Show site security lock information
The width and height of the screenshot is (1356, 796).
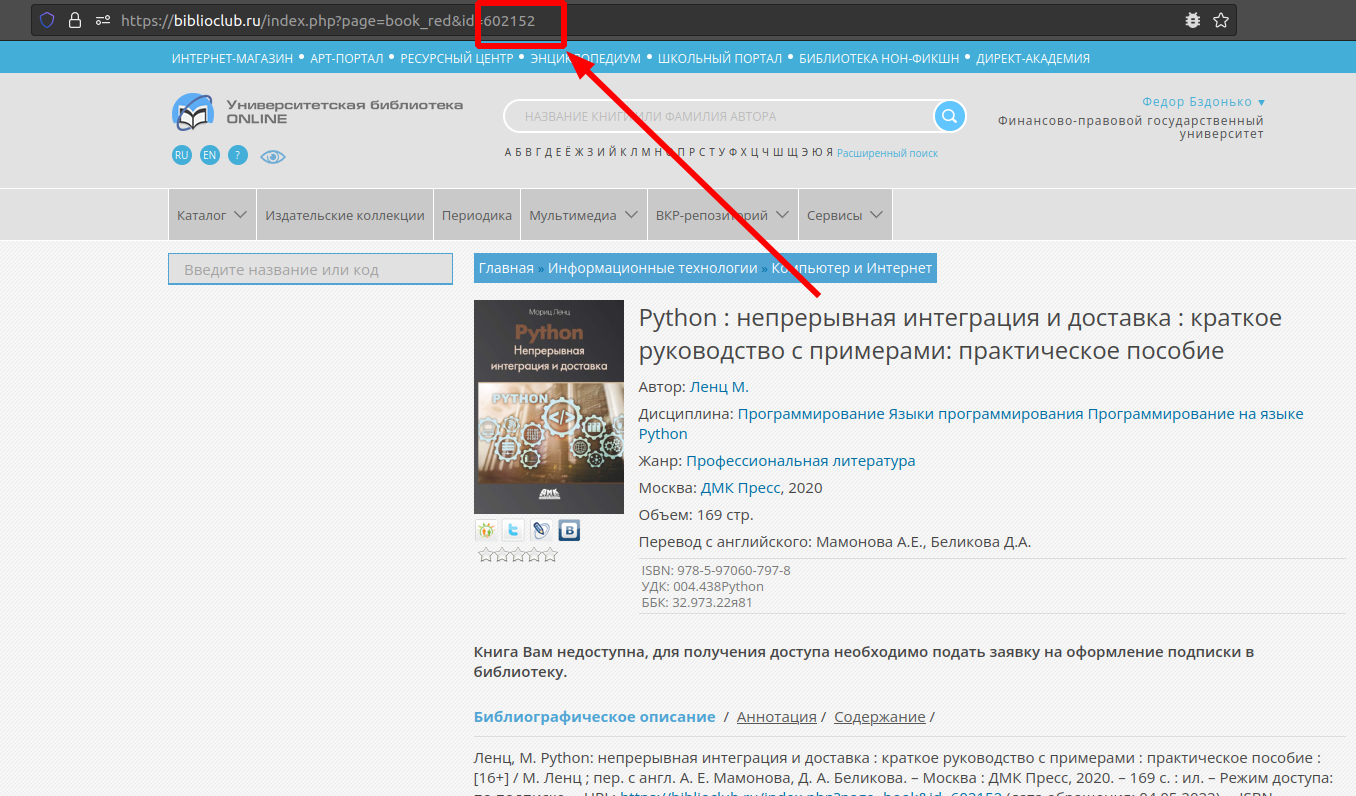(x=75, y=20)
